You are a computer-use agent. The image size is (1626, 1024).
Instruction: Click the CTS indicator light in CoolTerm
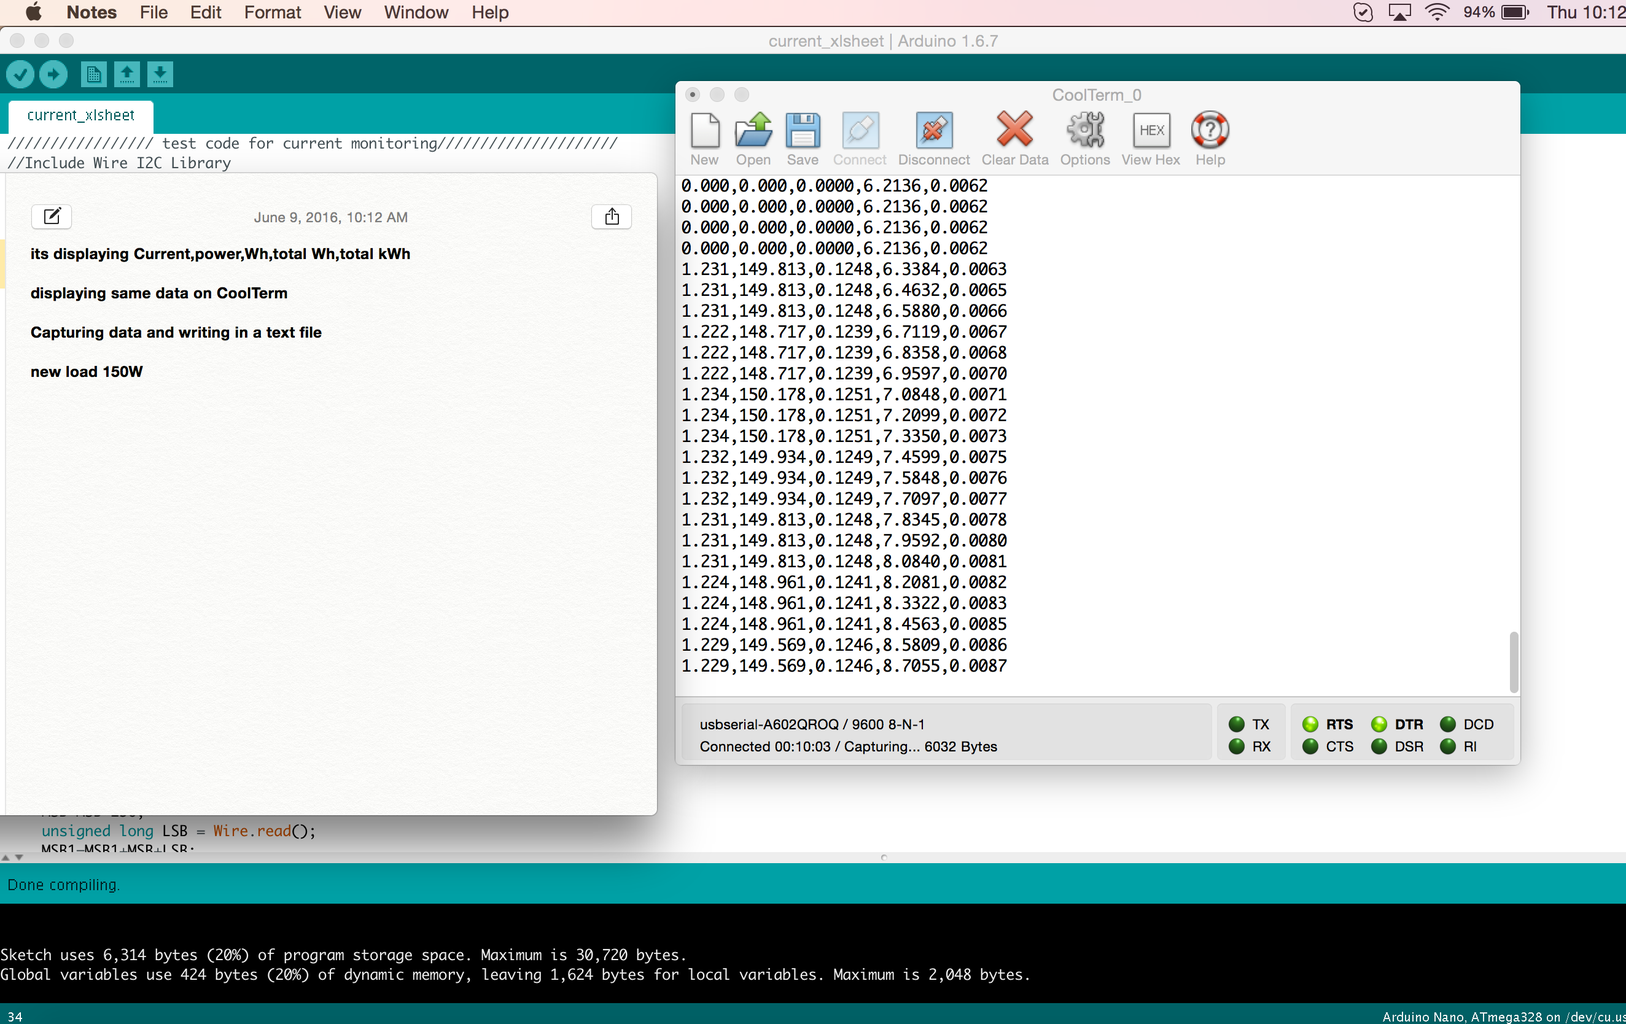1311,746
